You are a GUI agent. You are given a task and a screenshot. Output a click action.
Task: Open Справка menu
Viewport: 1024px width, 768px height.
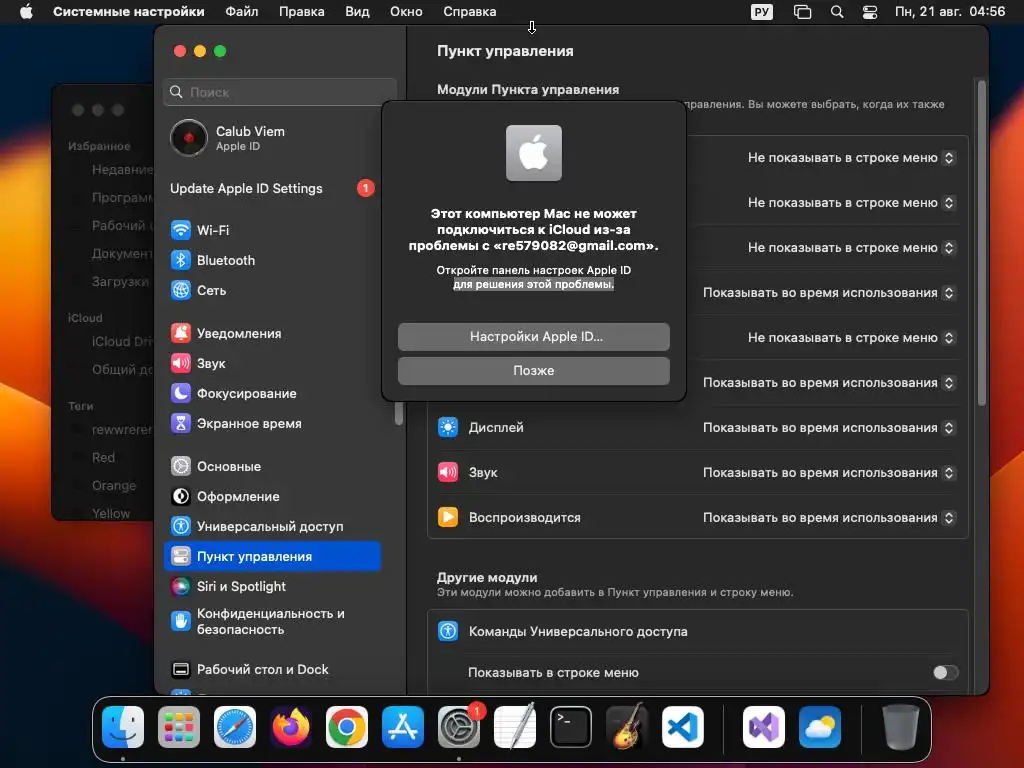click(470, 12)
